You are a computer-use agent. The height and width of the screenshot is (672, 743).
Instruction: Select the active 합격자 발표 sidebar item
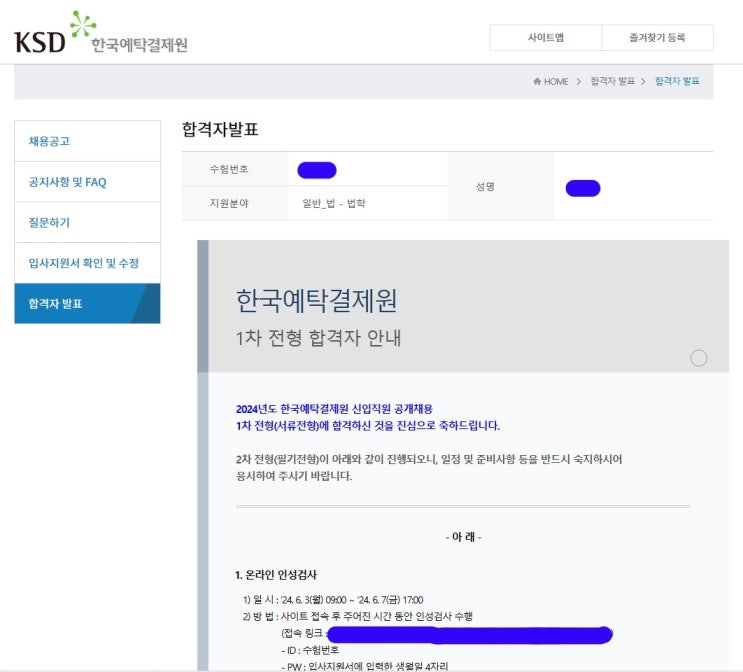[x=87, y=304]
